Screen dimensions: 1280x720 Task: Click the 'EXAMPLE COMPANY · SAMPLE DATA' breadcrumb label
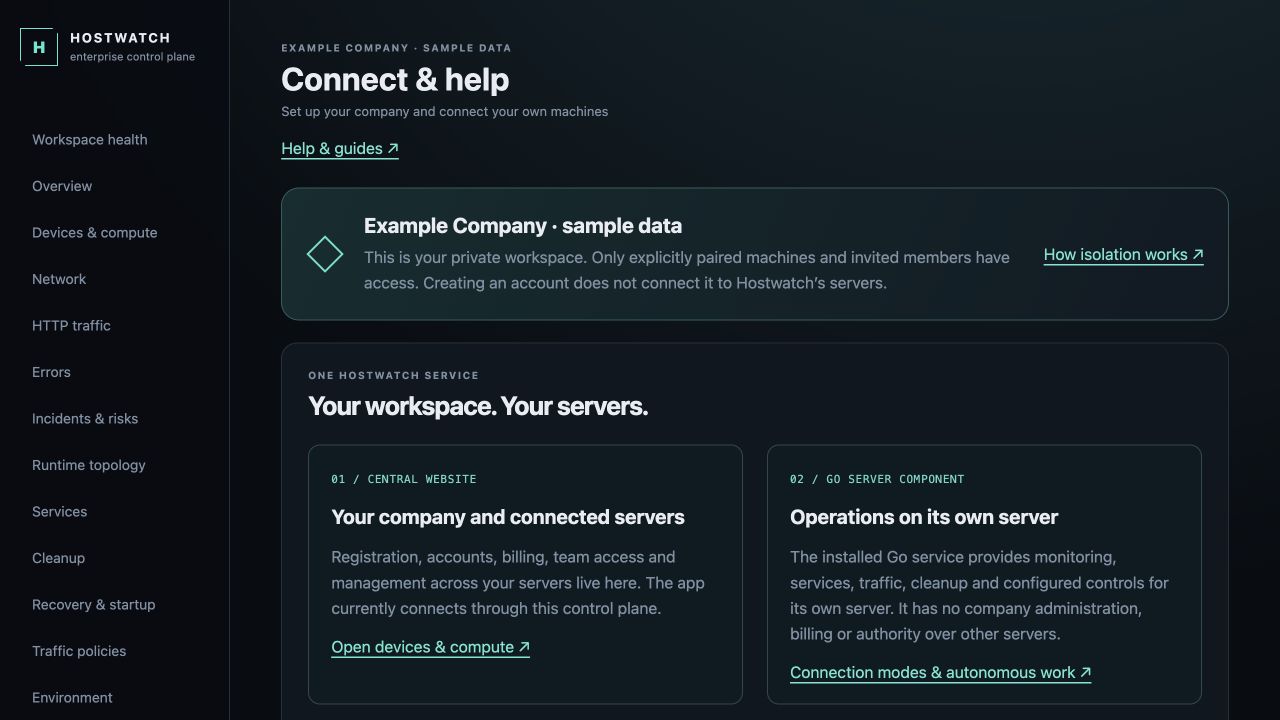click(396, 48)
